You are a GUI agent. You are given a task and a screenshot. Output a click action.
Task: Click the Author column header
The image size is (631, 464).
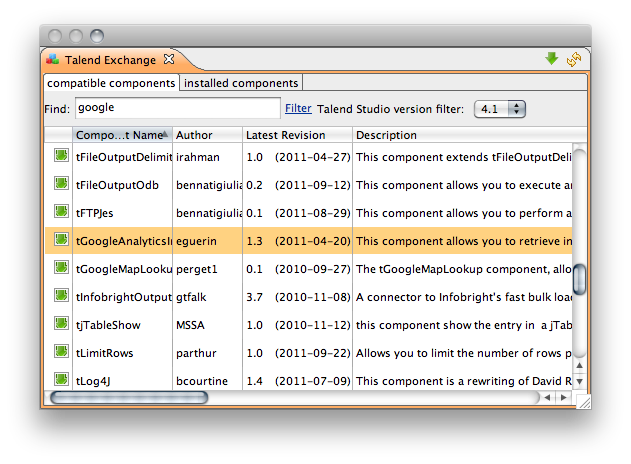coord(206,135)
